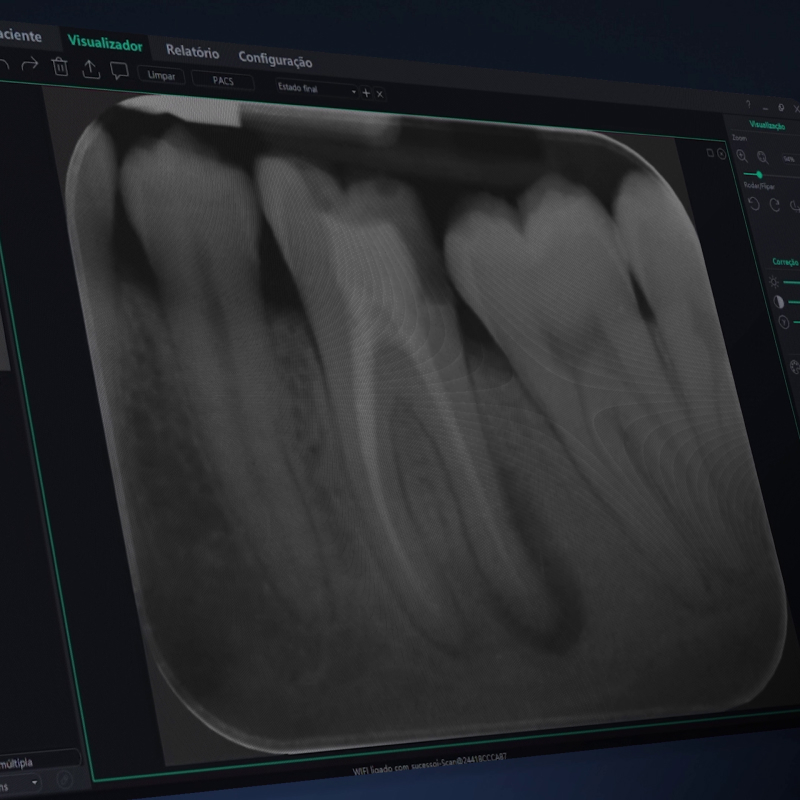
Task: Delete image with the trash icon
Action: [x=60, y=67]
